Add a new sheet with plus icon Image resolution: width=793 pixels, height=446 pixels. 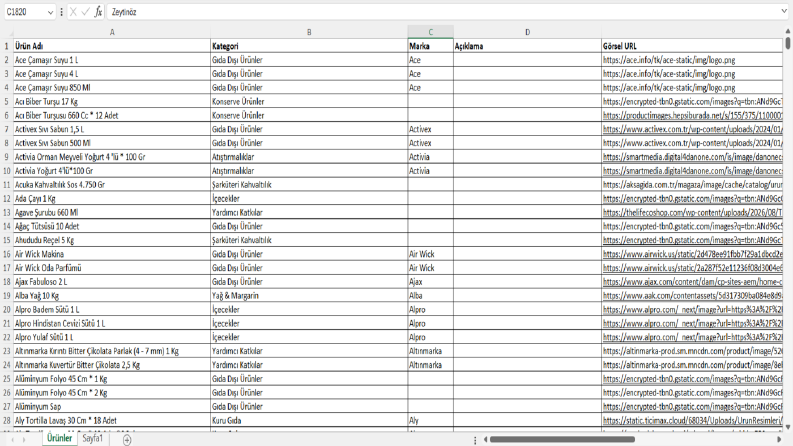127,440
